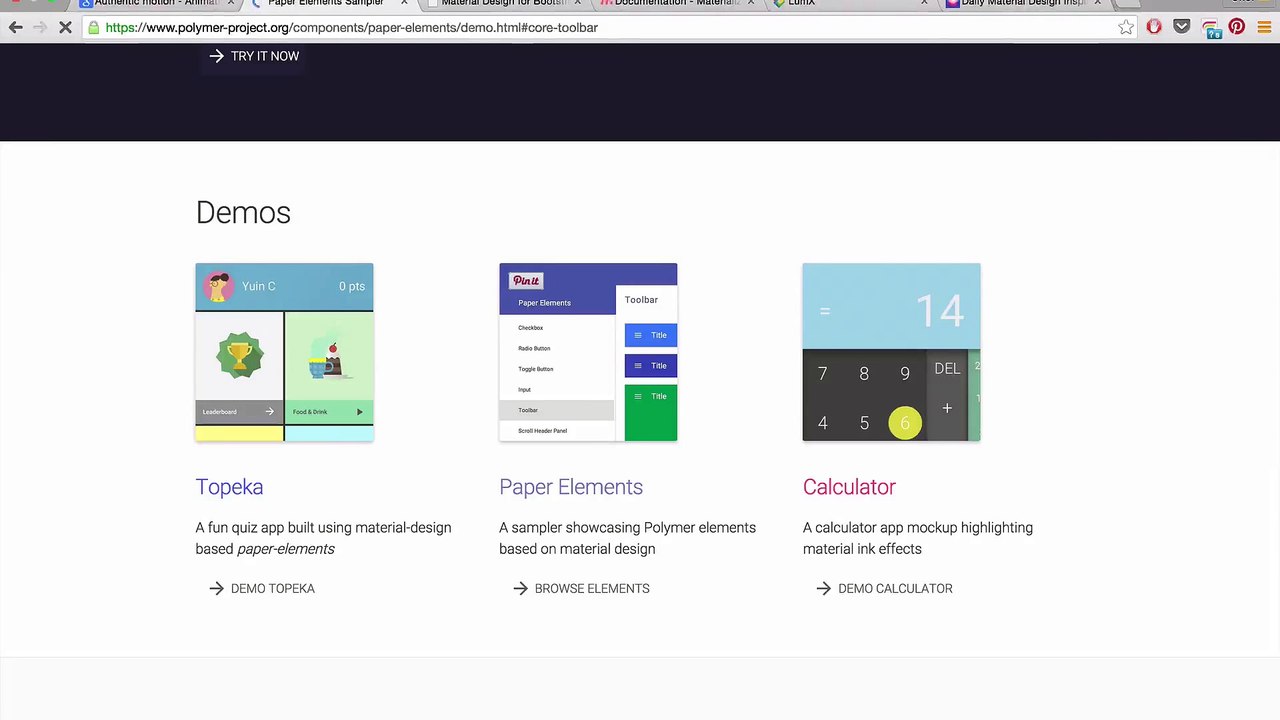Click the Paper Elements heading link
The width and height of the screenshot is (1280, 720).
(571, 487)
